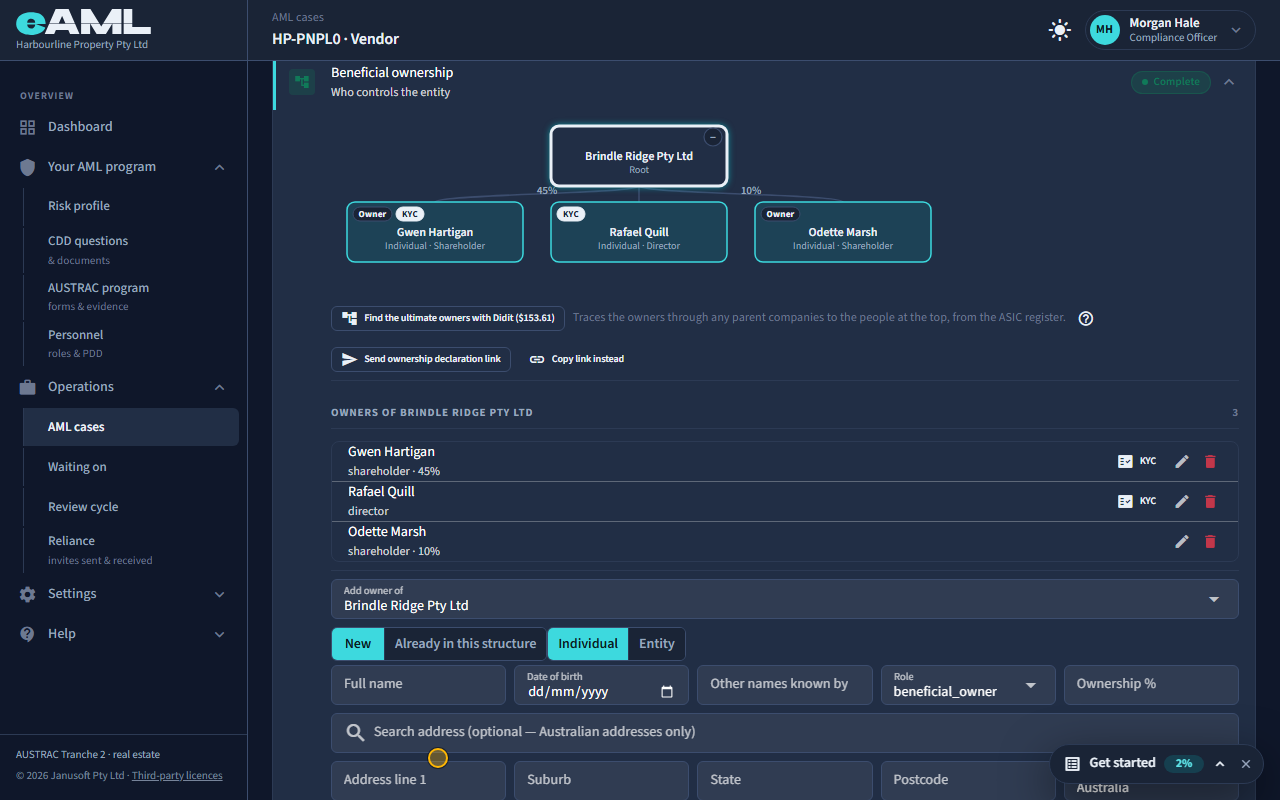Collapse Operations sidebar group
1280x800 pixels.
coord(220,387)
